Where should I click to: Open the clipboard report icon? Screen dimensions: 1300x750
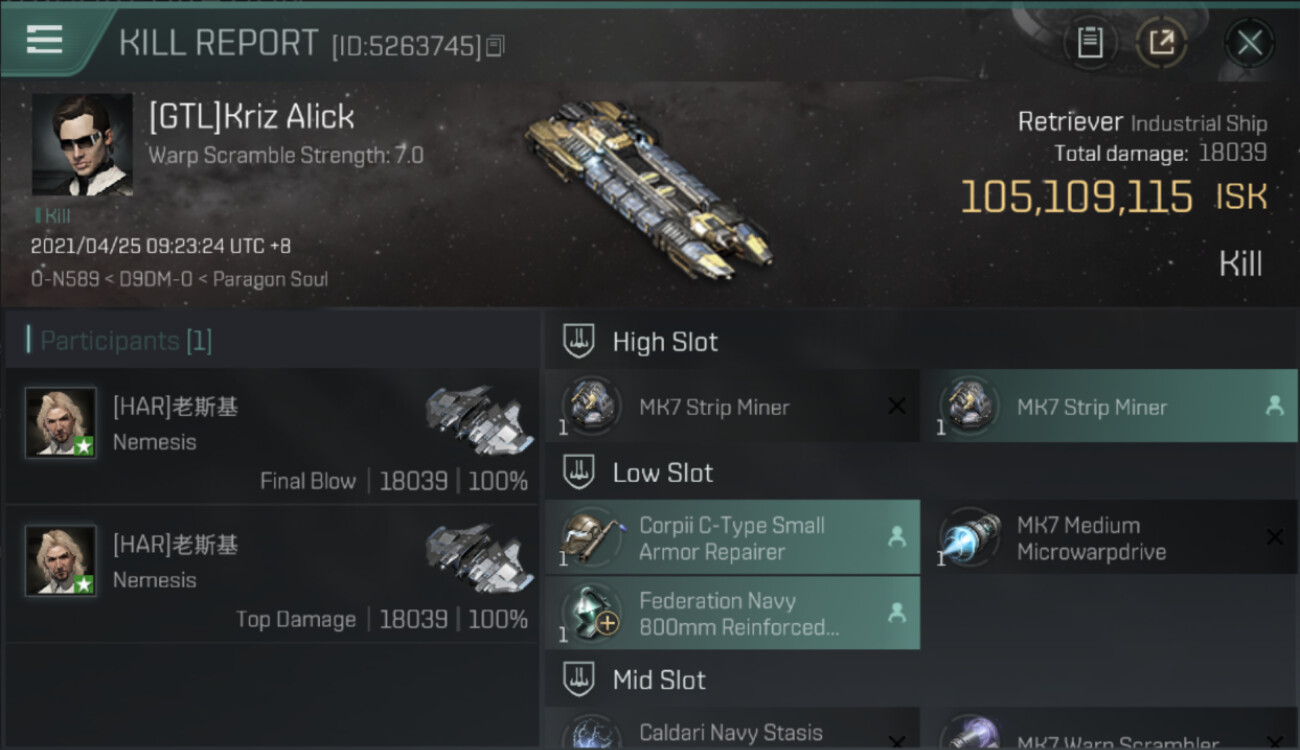[1090, 42]
